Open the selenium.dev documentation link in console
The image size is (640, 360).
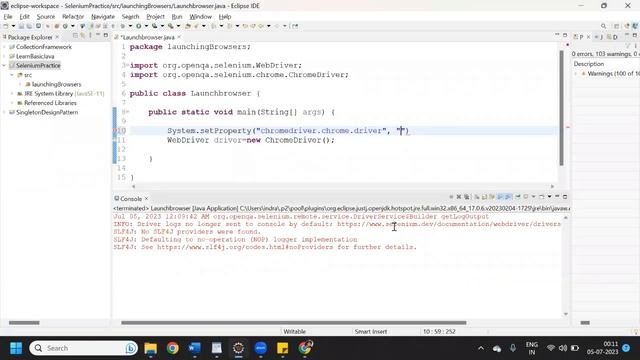449,224
